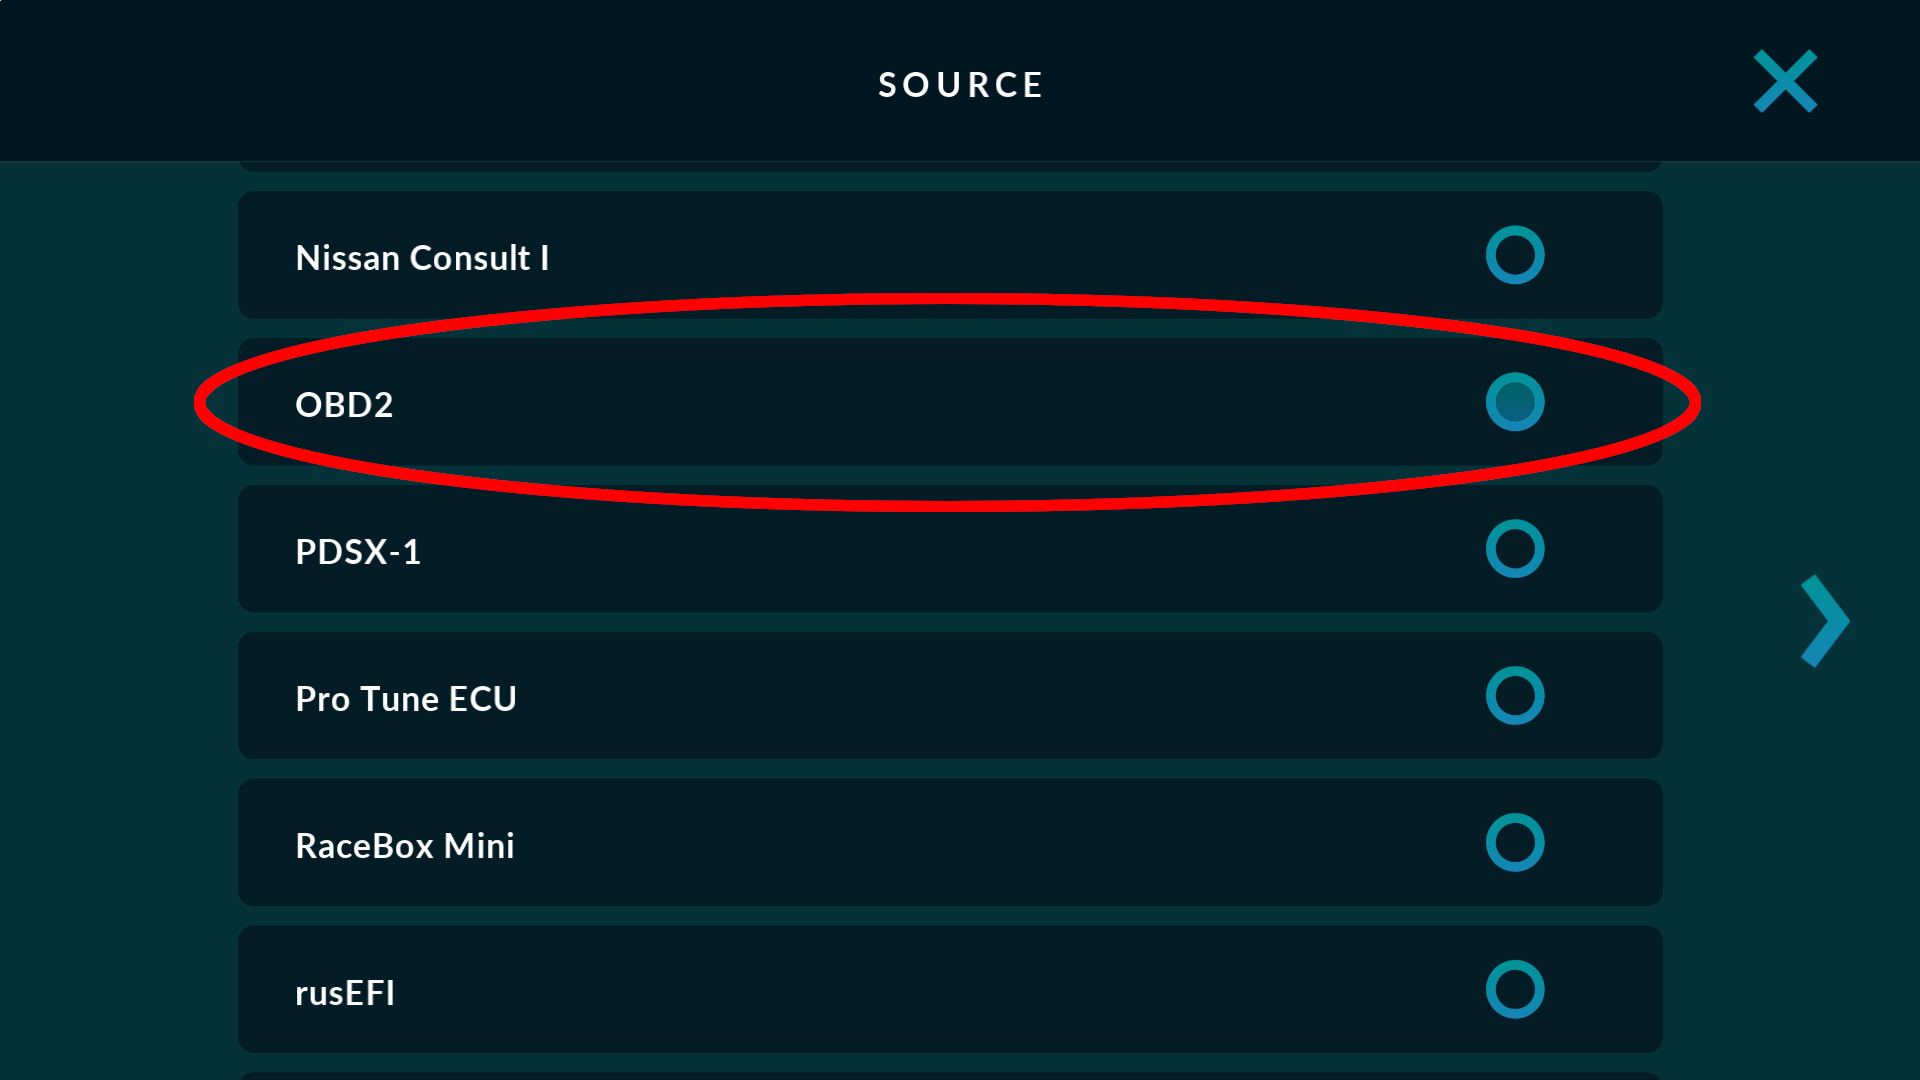Image resolution: width=1920 pixels, height=1080 pixels.
Task: Close the Source dialog with X icon
Action: (1785, 81)
